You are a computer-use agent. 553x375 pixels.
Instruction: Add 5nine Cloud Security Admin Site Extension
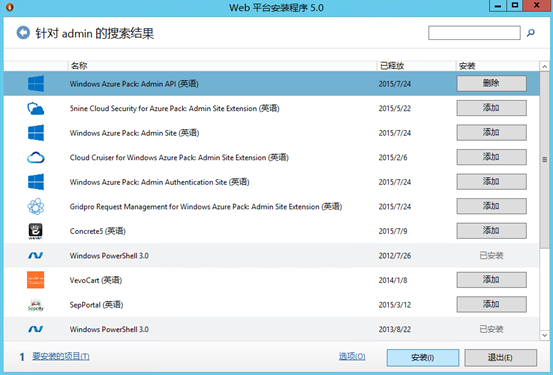(x=492, y=108)
